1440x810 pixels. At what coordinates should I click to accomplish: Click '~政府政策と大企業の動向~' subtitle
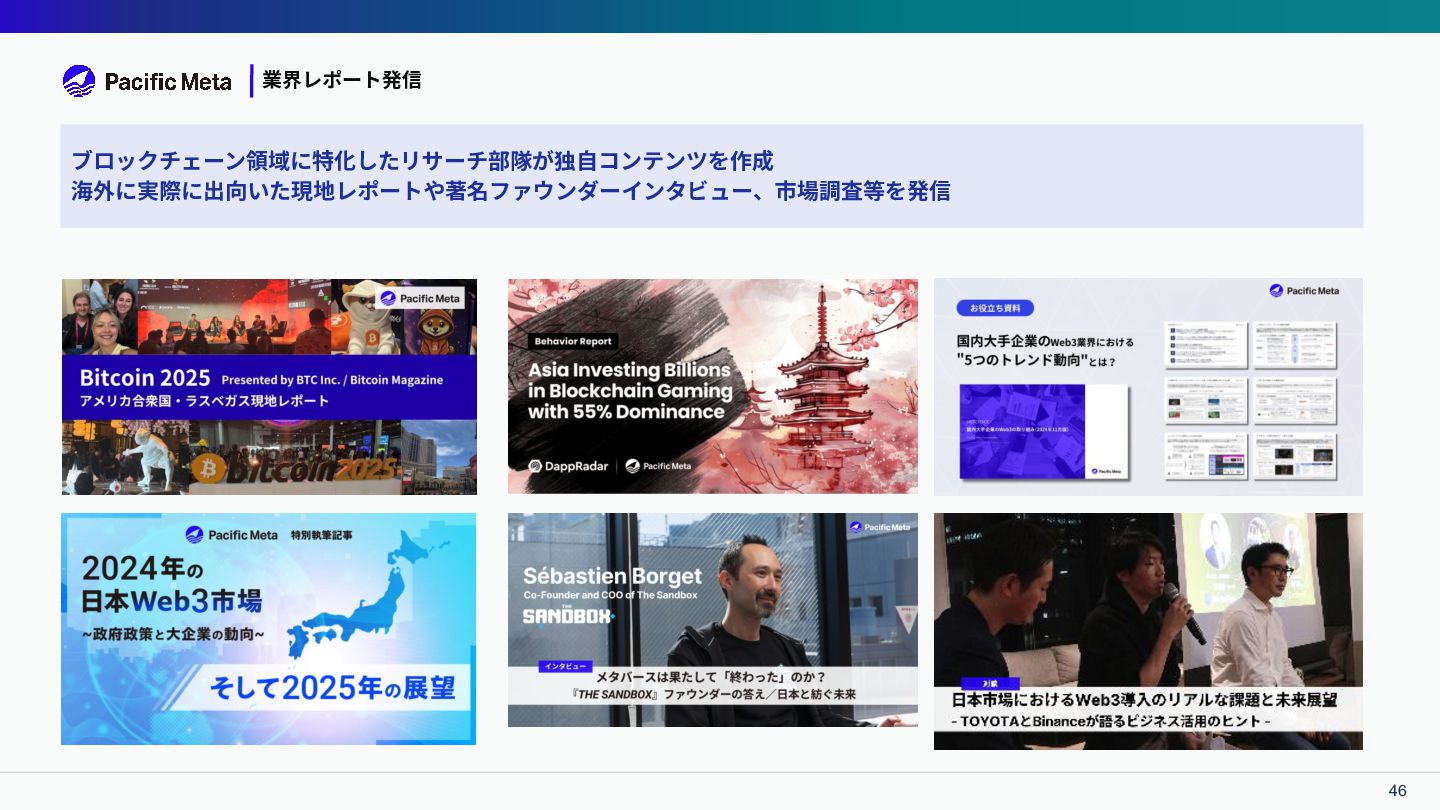click(173, 635)
